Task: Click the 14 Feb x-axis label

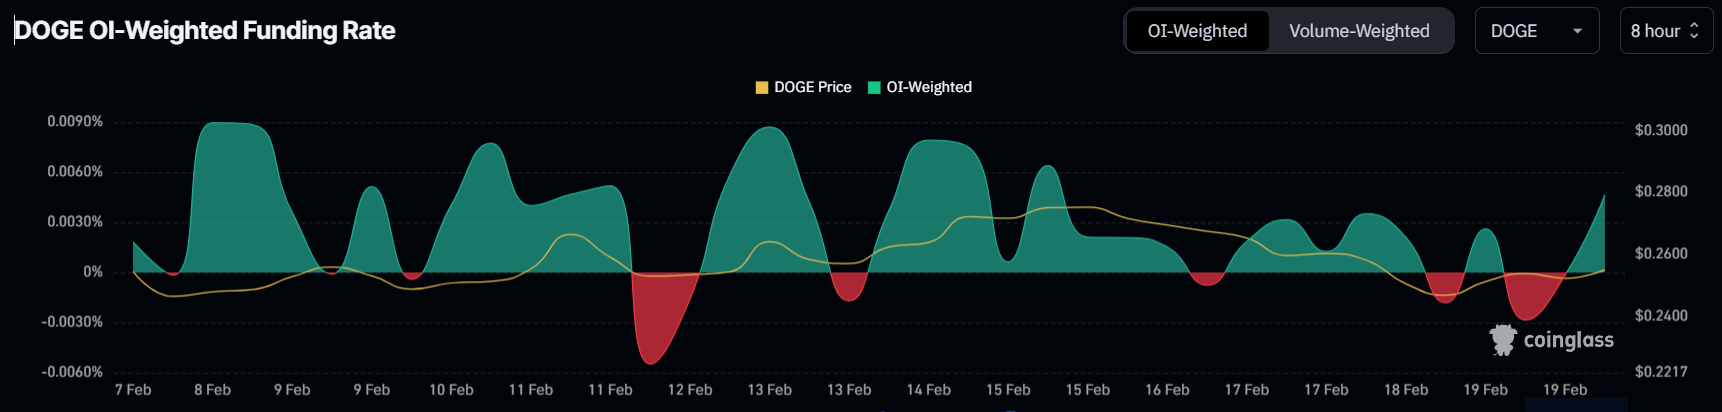Action: (929, 390)
